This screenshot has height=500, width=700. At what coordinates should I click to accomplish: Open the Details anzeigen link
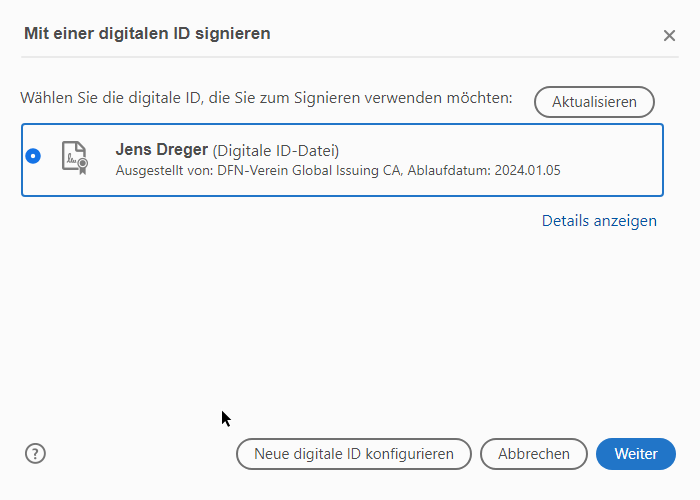(599, 221)
